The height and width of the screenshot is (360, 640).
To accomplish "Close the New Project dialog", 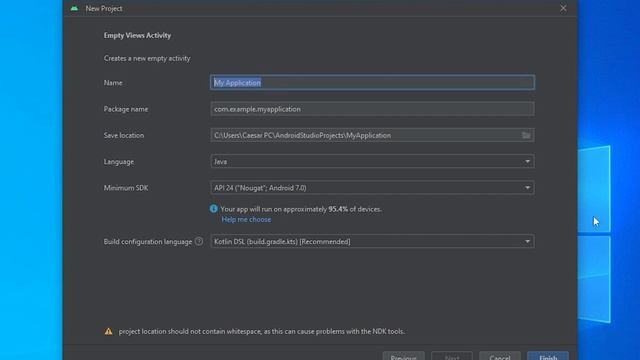I will tap(563, 8).
